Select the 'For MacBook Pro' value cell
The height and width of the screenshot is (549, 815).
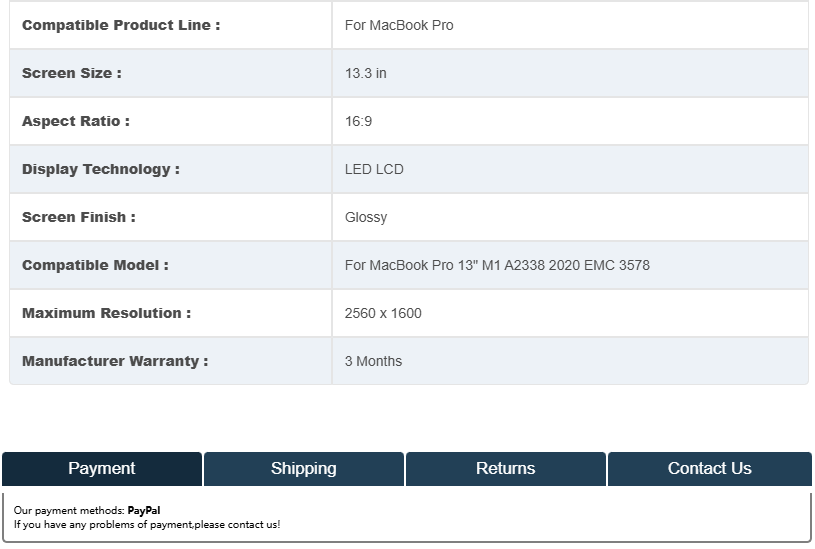[x=399, y=25]
